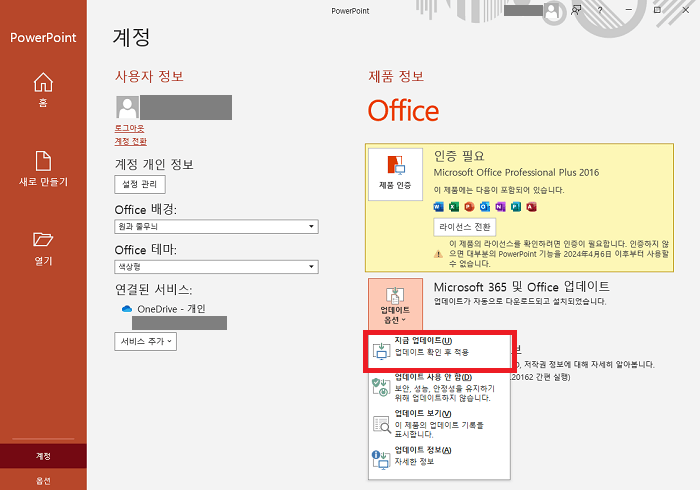Click the PowerPoint app icon in product list
The image size is (700, 490).
[x=469, y=207]
